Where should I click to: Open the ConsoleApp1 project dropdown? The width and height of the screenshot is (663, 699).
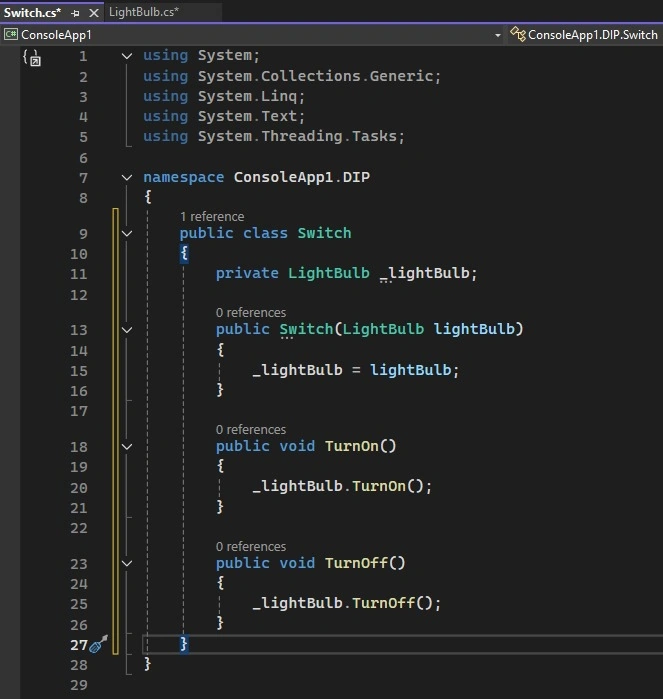[498, 35]
